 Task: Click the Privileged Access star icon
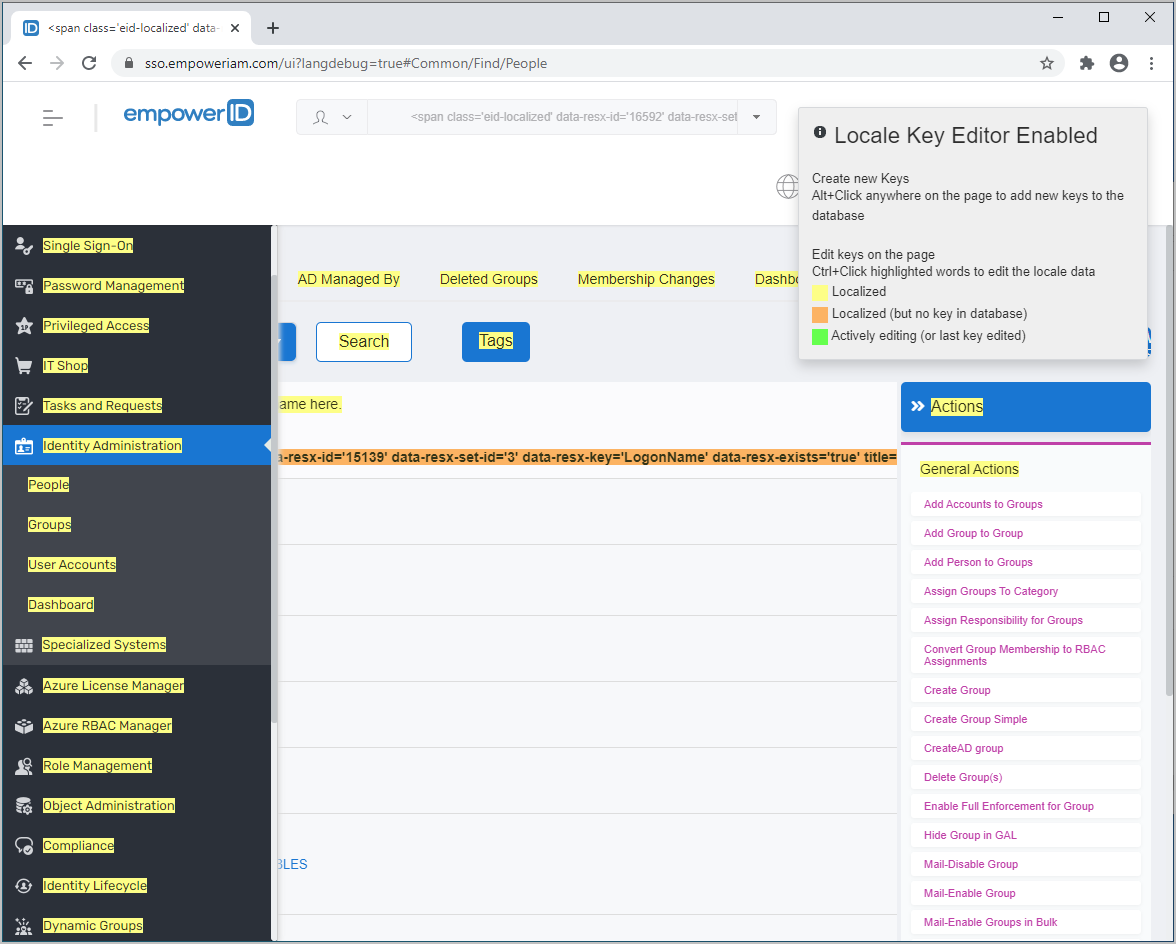click(x=23, y=325)
